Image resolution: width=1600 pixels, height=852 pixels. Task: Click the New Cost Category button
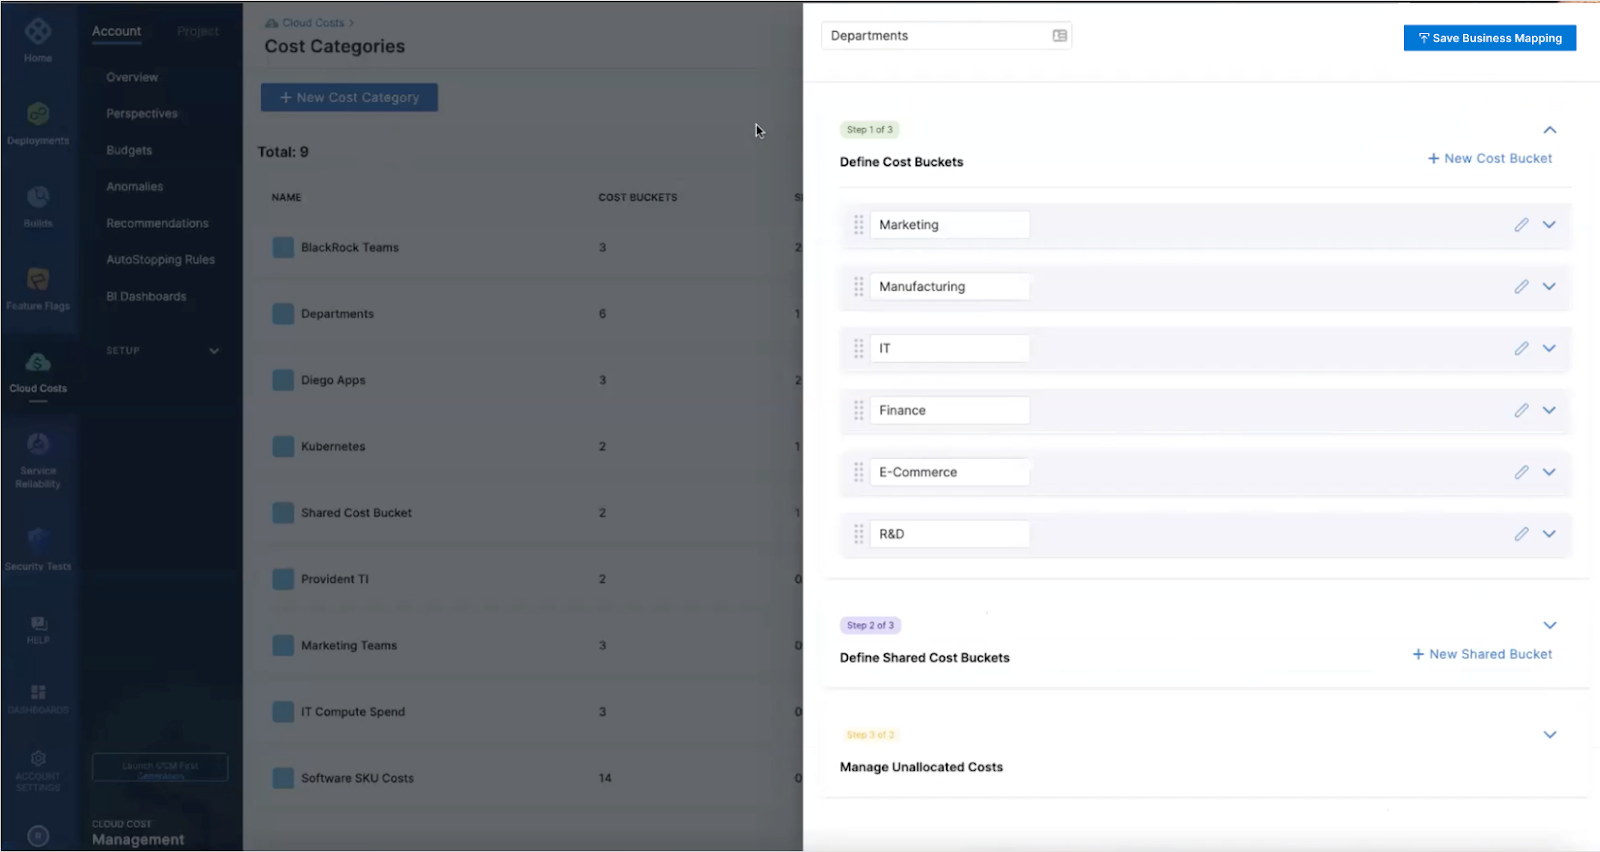tap(349, 98)
